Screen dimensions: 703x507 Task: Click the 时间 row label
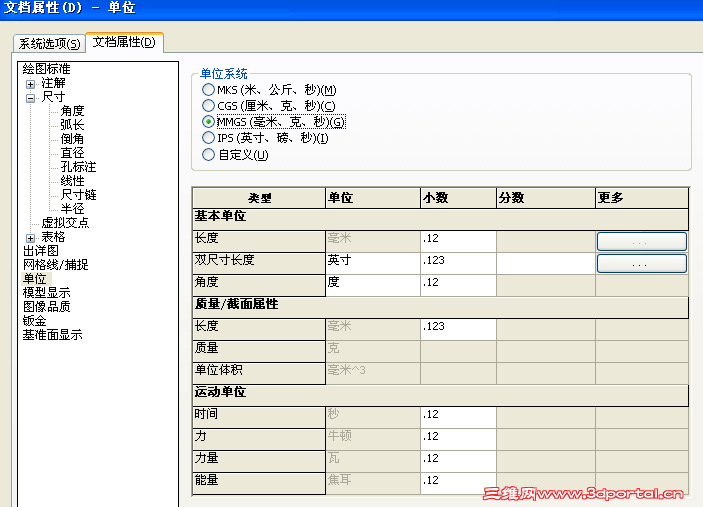coord(259,417)
